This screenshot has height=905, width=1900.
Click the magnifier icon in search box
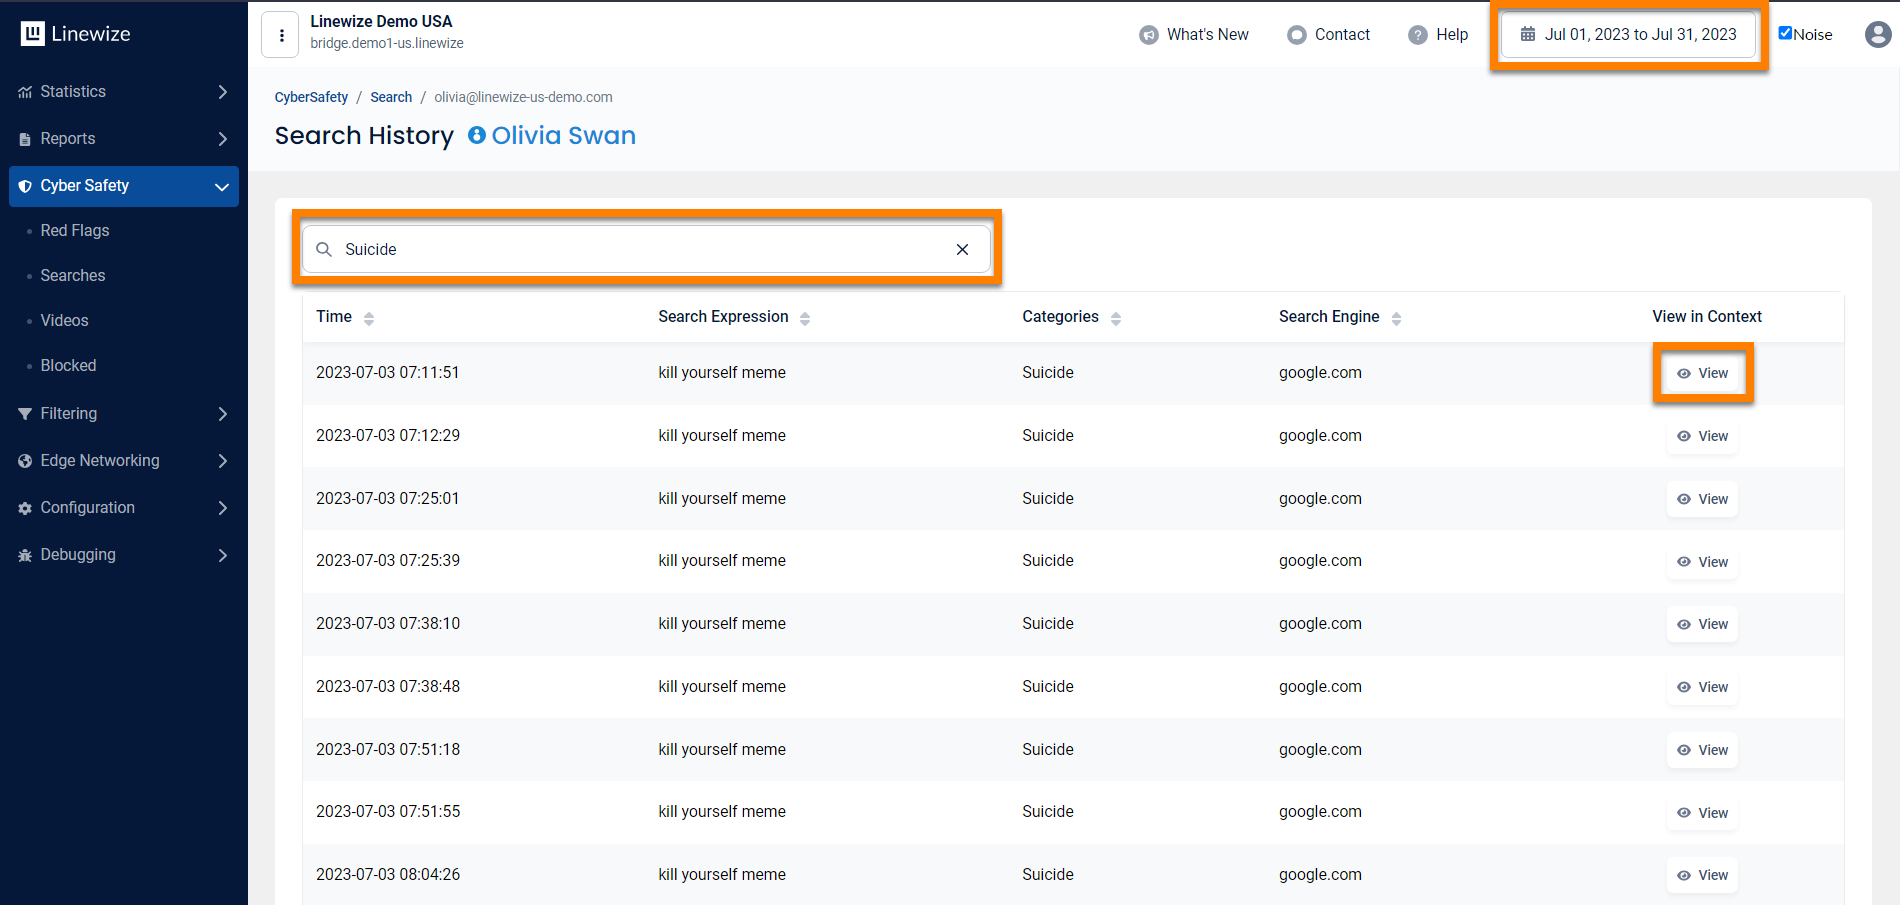pyautogui.click(x=324, y=249)
